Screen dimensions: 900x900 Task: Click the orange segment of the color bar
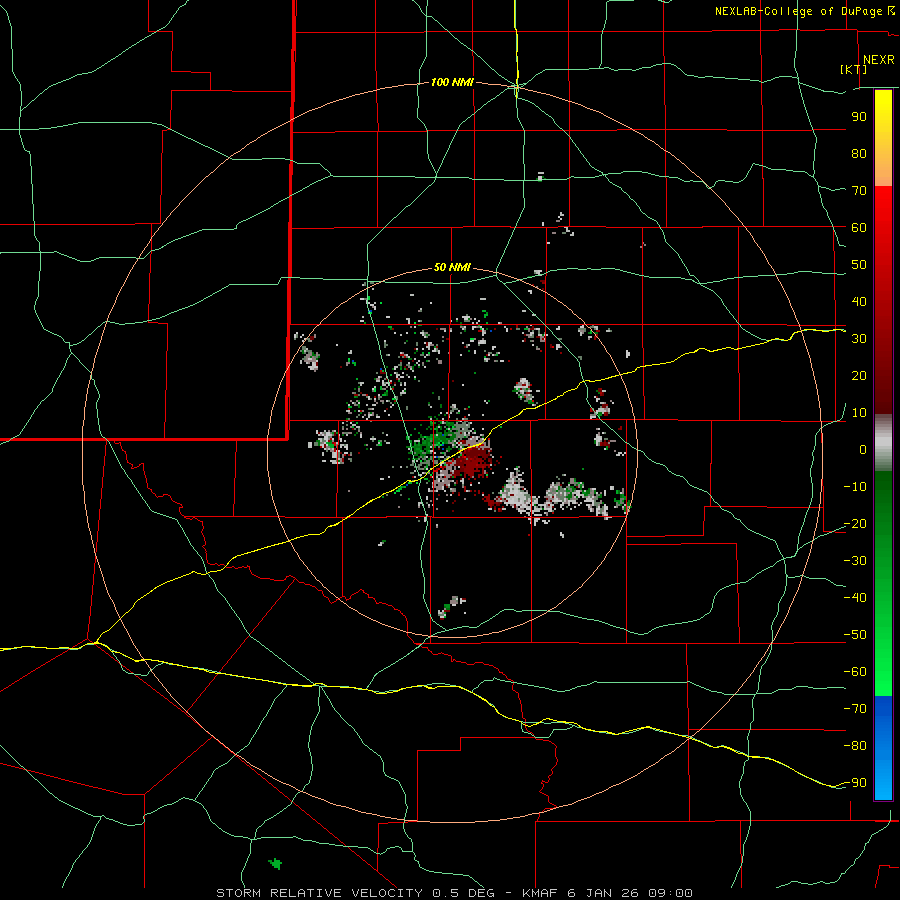tap(883, 166)
